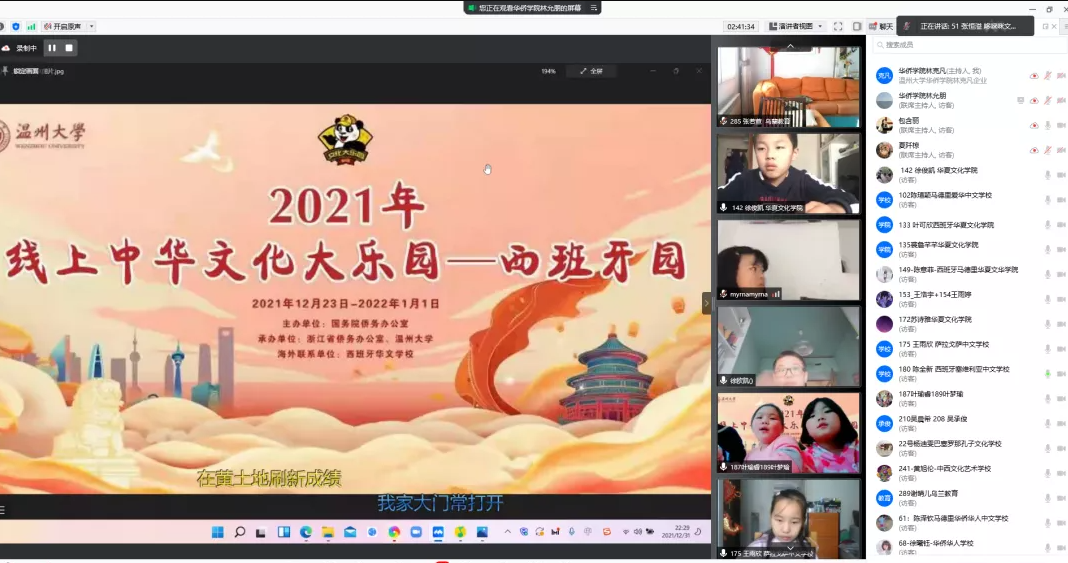The width and height of the screenshot is (1068, 563).
Task: Click the 全屏 fullscreen button on the shared screen
Action: pyautogui.click(x=591, y=71)
